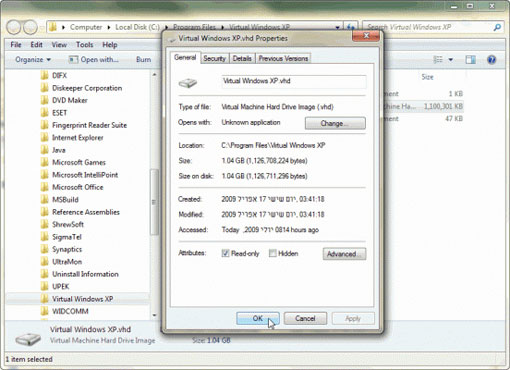Expand the view options dropdown arrow
Image resolution: width=510 pixels, height=370 pixels.
(x=451, y=60)
